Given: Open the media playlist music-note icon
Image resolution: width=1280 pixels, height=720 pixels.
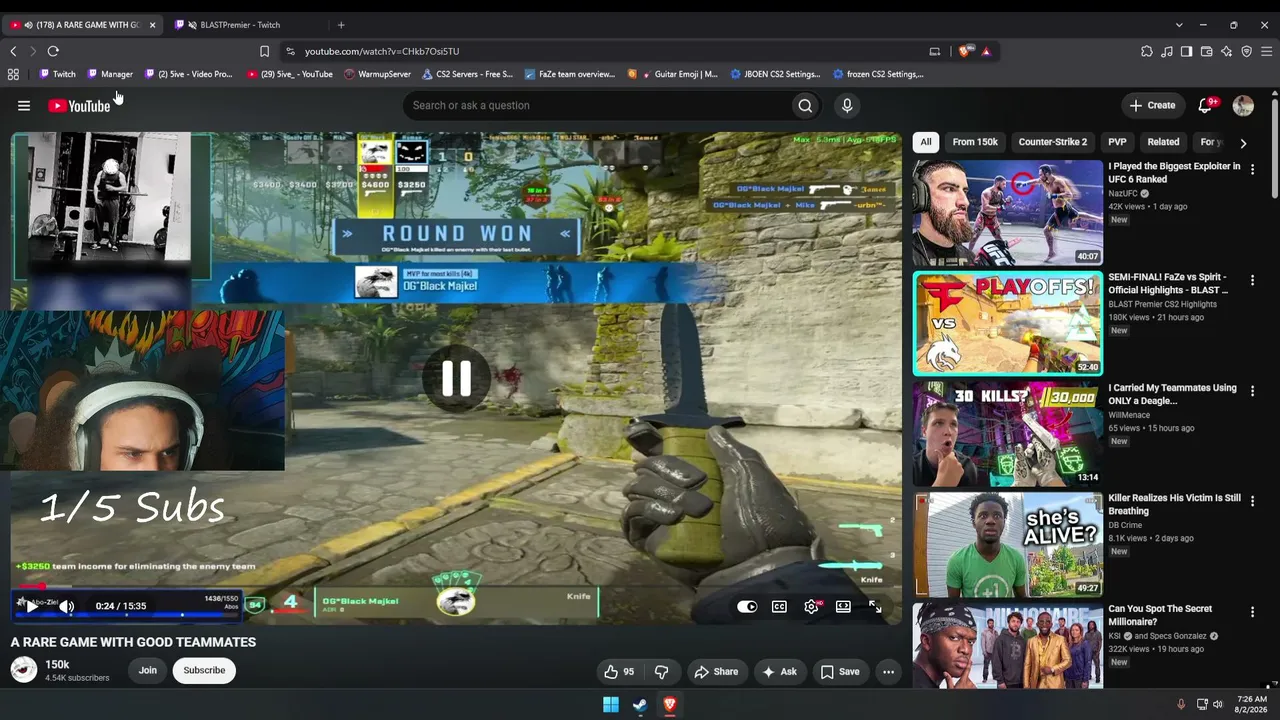Looking at the screenshot, I should pos(1167,51).
